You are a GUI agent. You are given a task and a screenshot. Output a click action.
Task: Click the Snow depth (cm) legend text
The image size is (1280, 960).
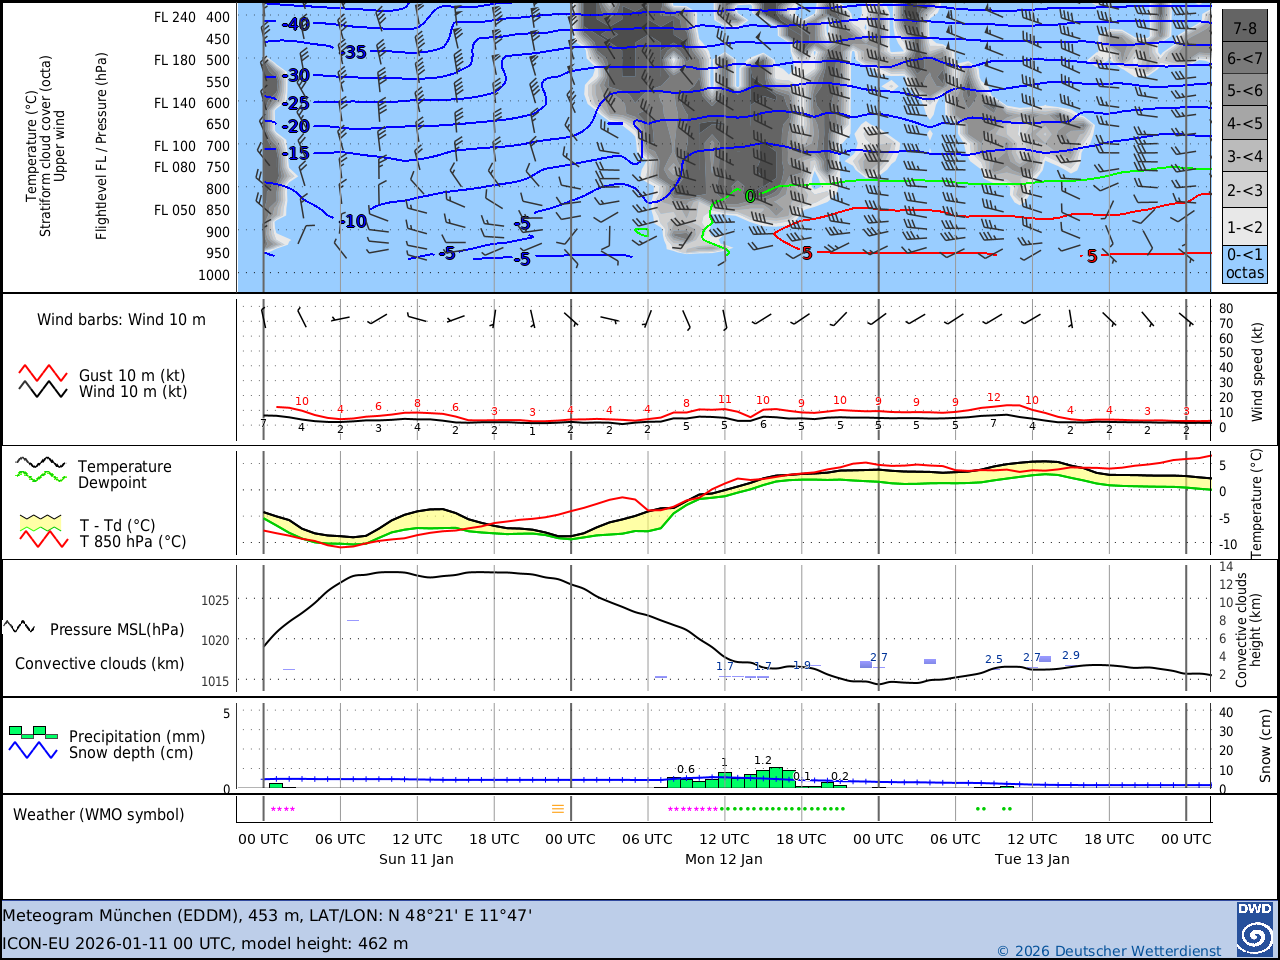[131, 753]
